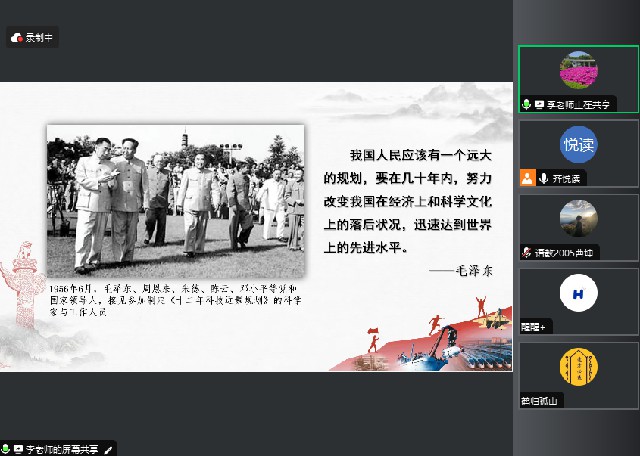Click microphone icon on 李老师 tile

point(526,104)
